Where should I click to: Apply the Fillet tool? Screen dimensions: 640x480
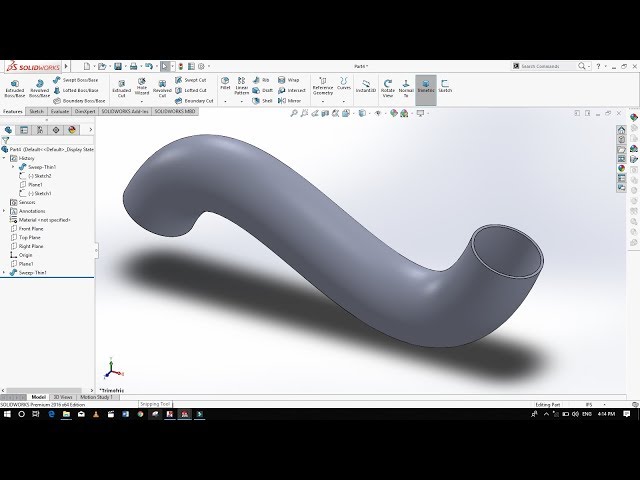point(225,83)
